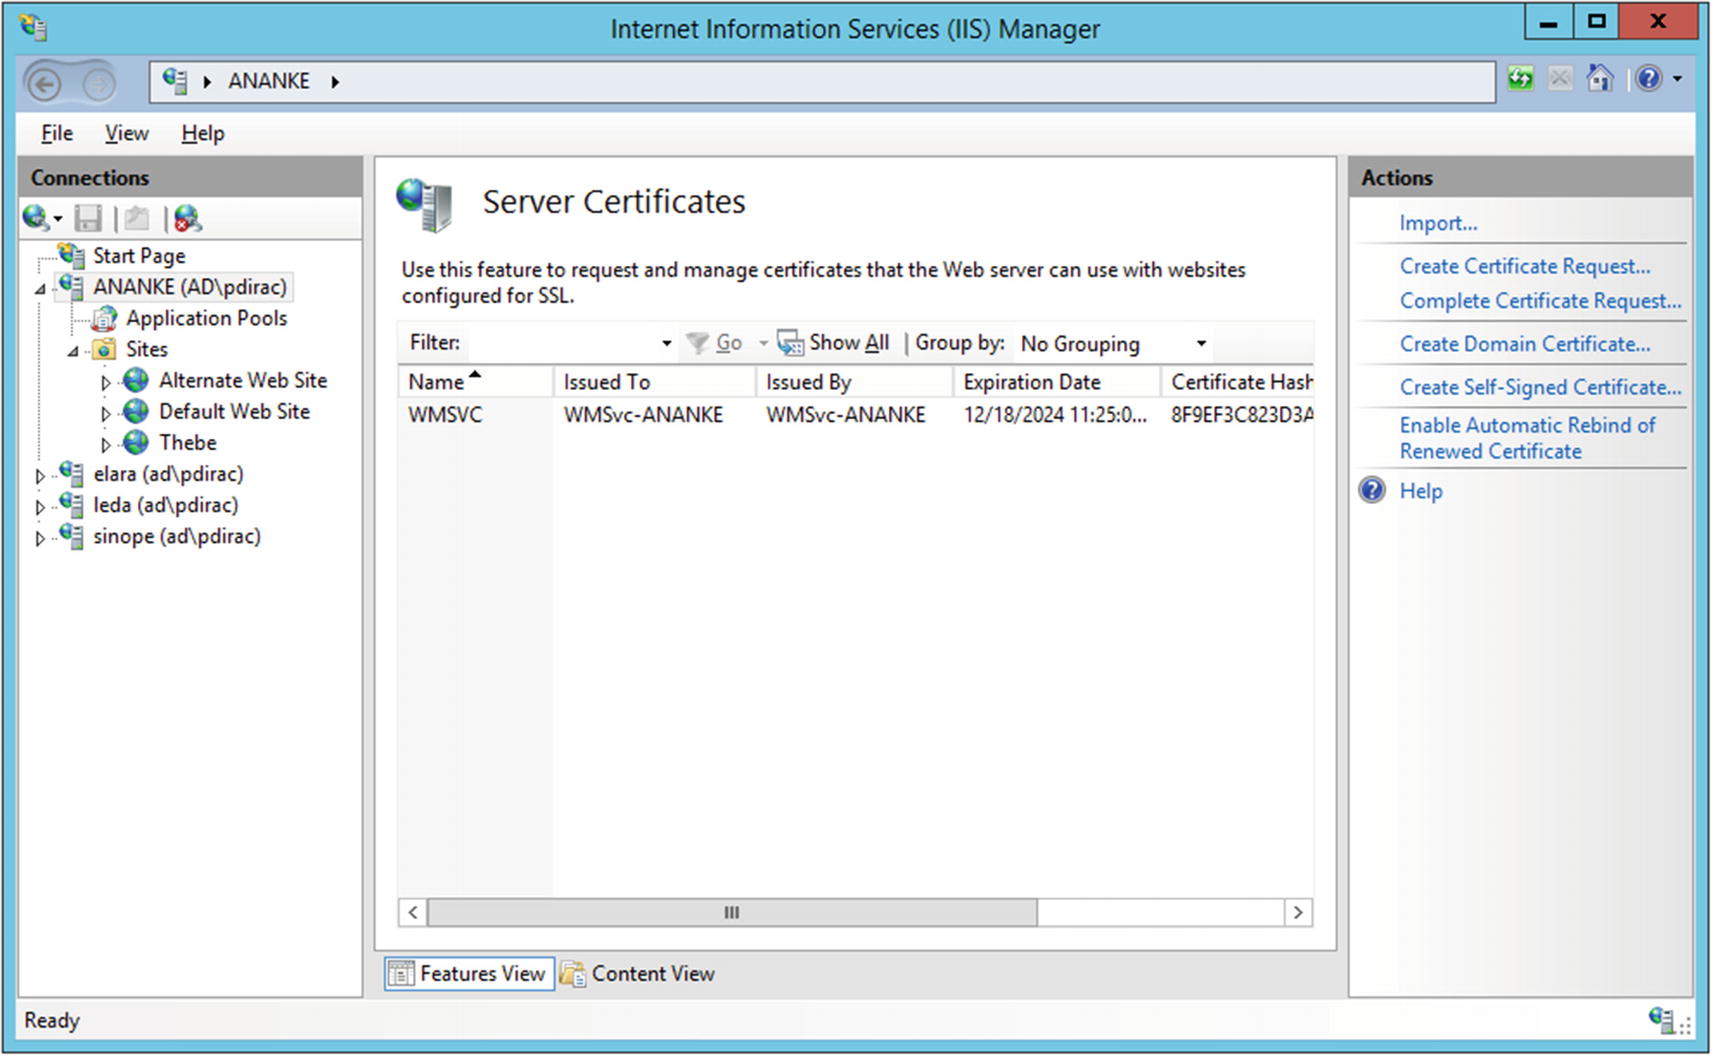Click the Show All button
The image size is (1713, 1057).
point(833,343)
